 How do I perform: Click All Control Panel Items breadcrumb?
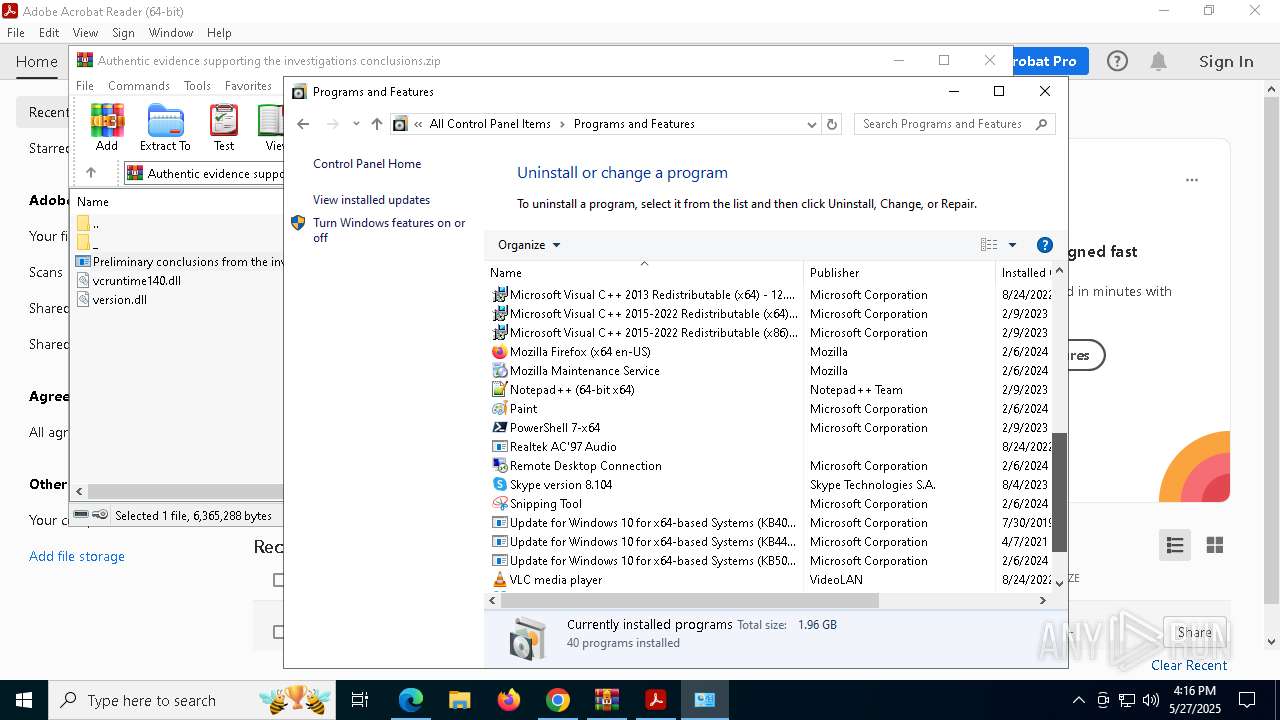(x=490, y=124)
